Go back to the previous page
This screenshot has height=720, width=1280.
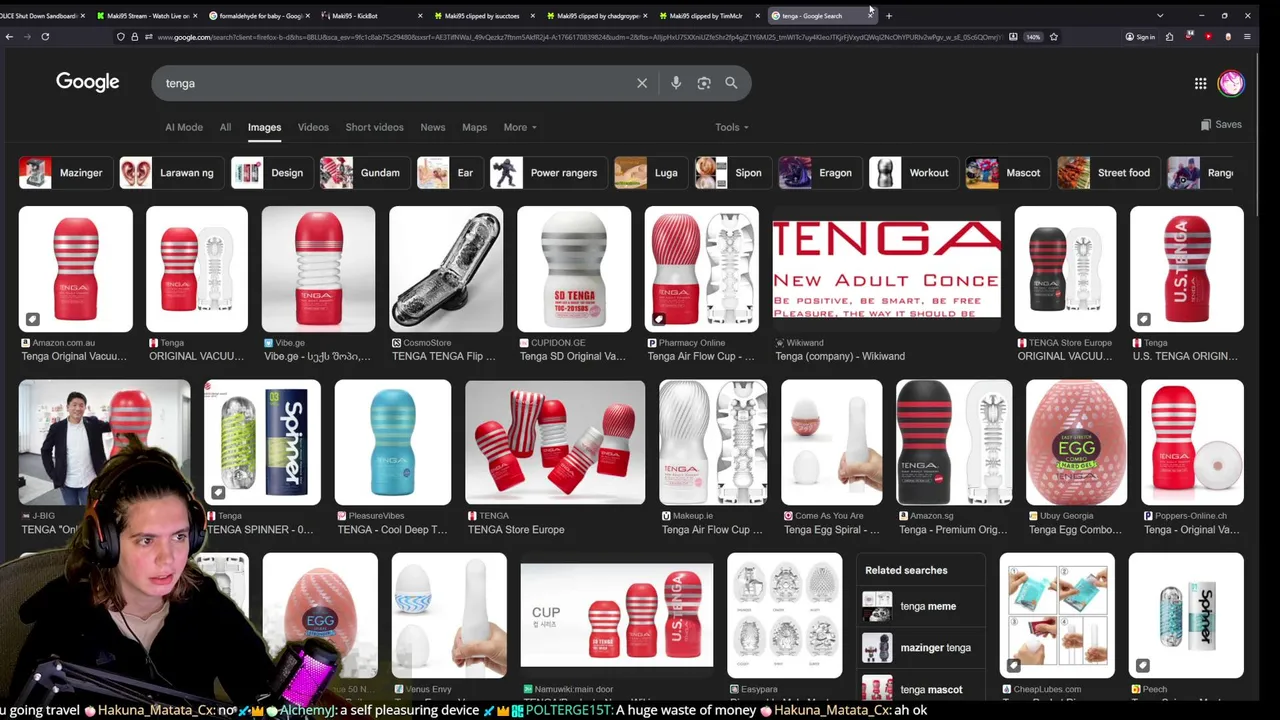[x=9, y=37]
